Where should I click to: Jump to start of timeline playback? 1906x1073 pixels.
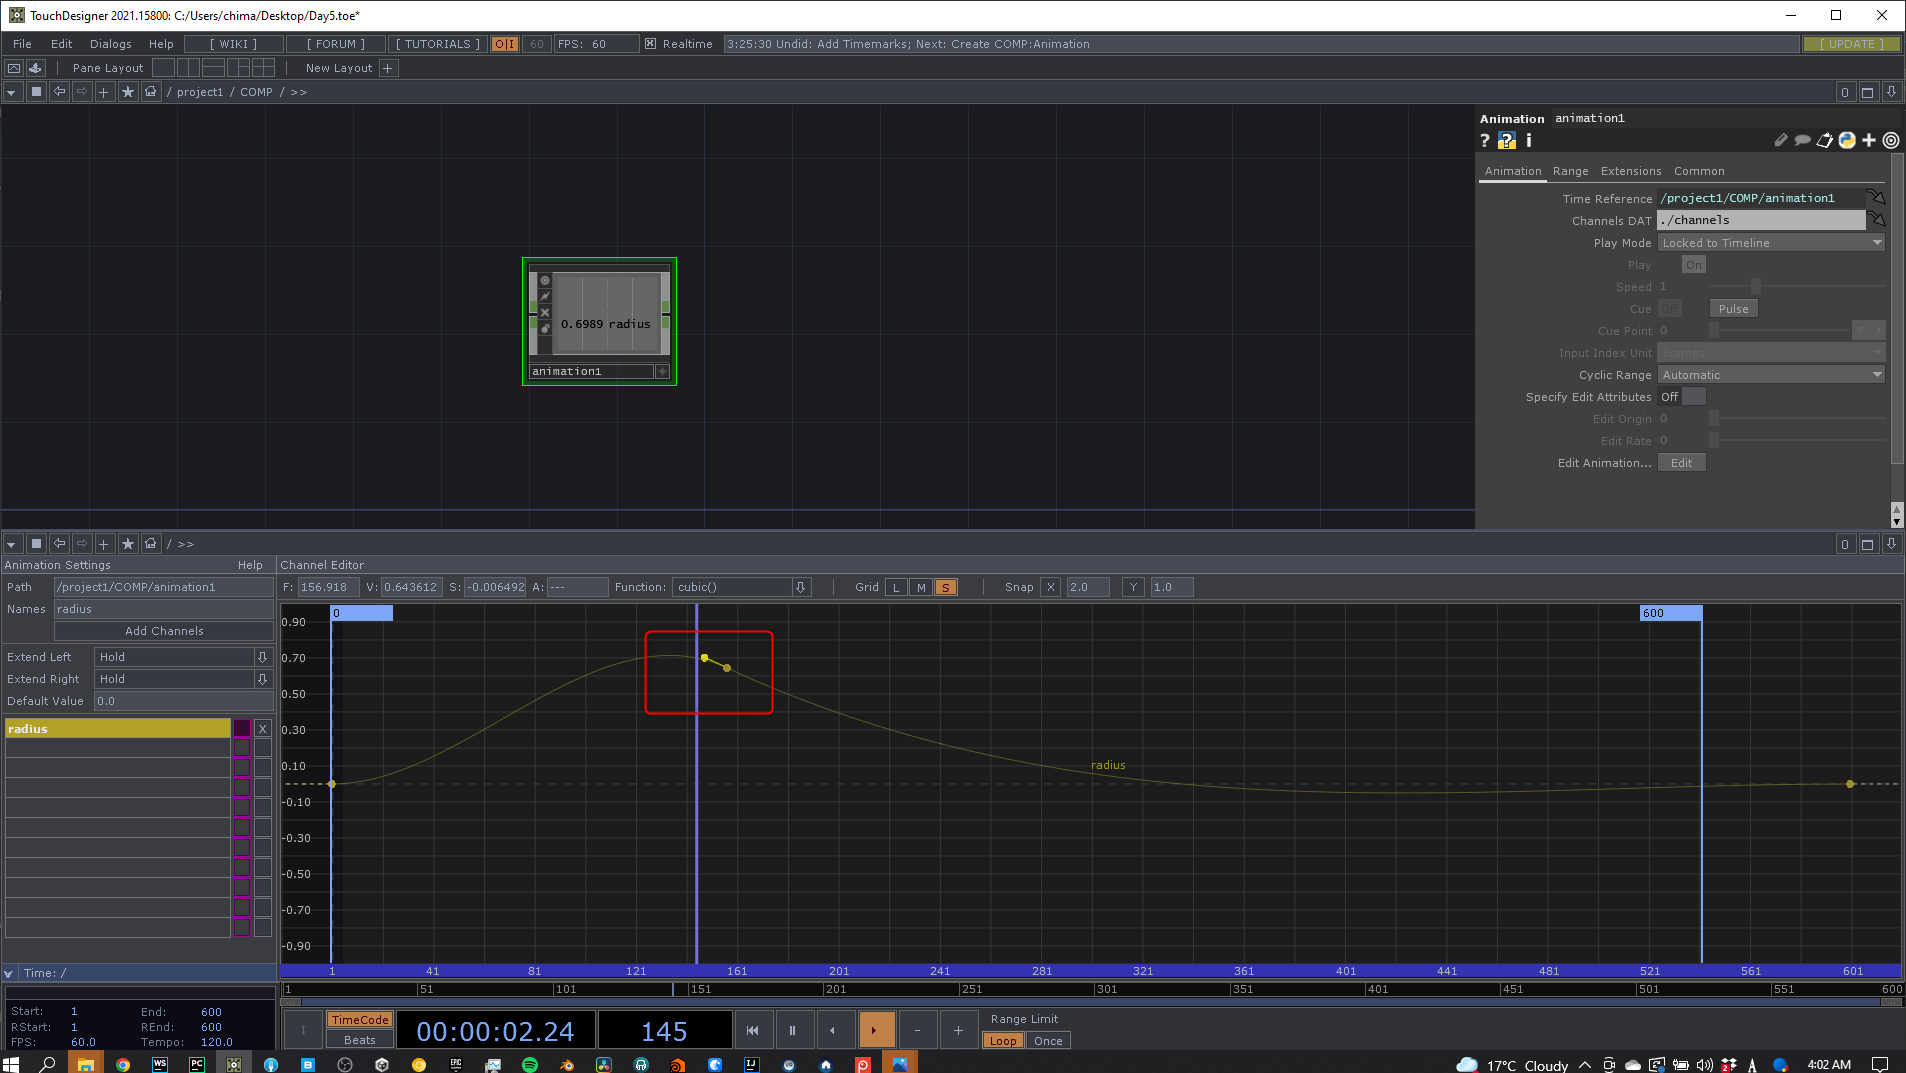tap(752, 1030)
